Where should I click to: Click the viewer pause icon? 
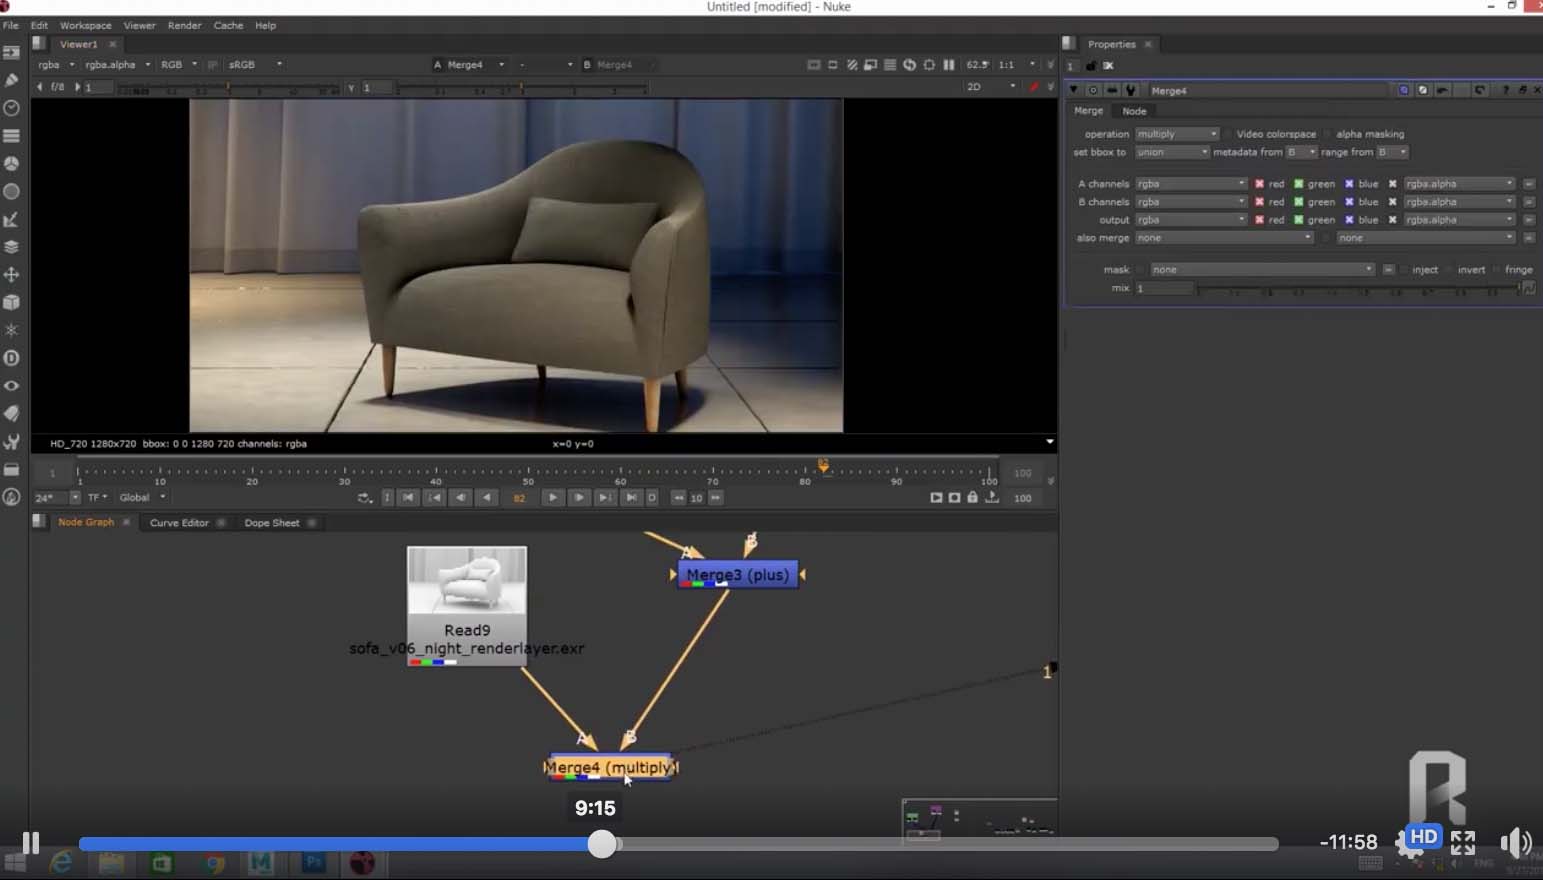click(x=948, y=65)
